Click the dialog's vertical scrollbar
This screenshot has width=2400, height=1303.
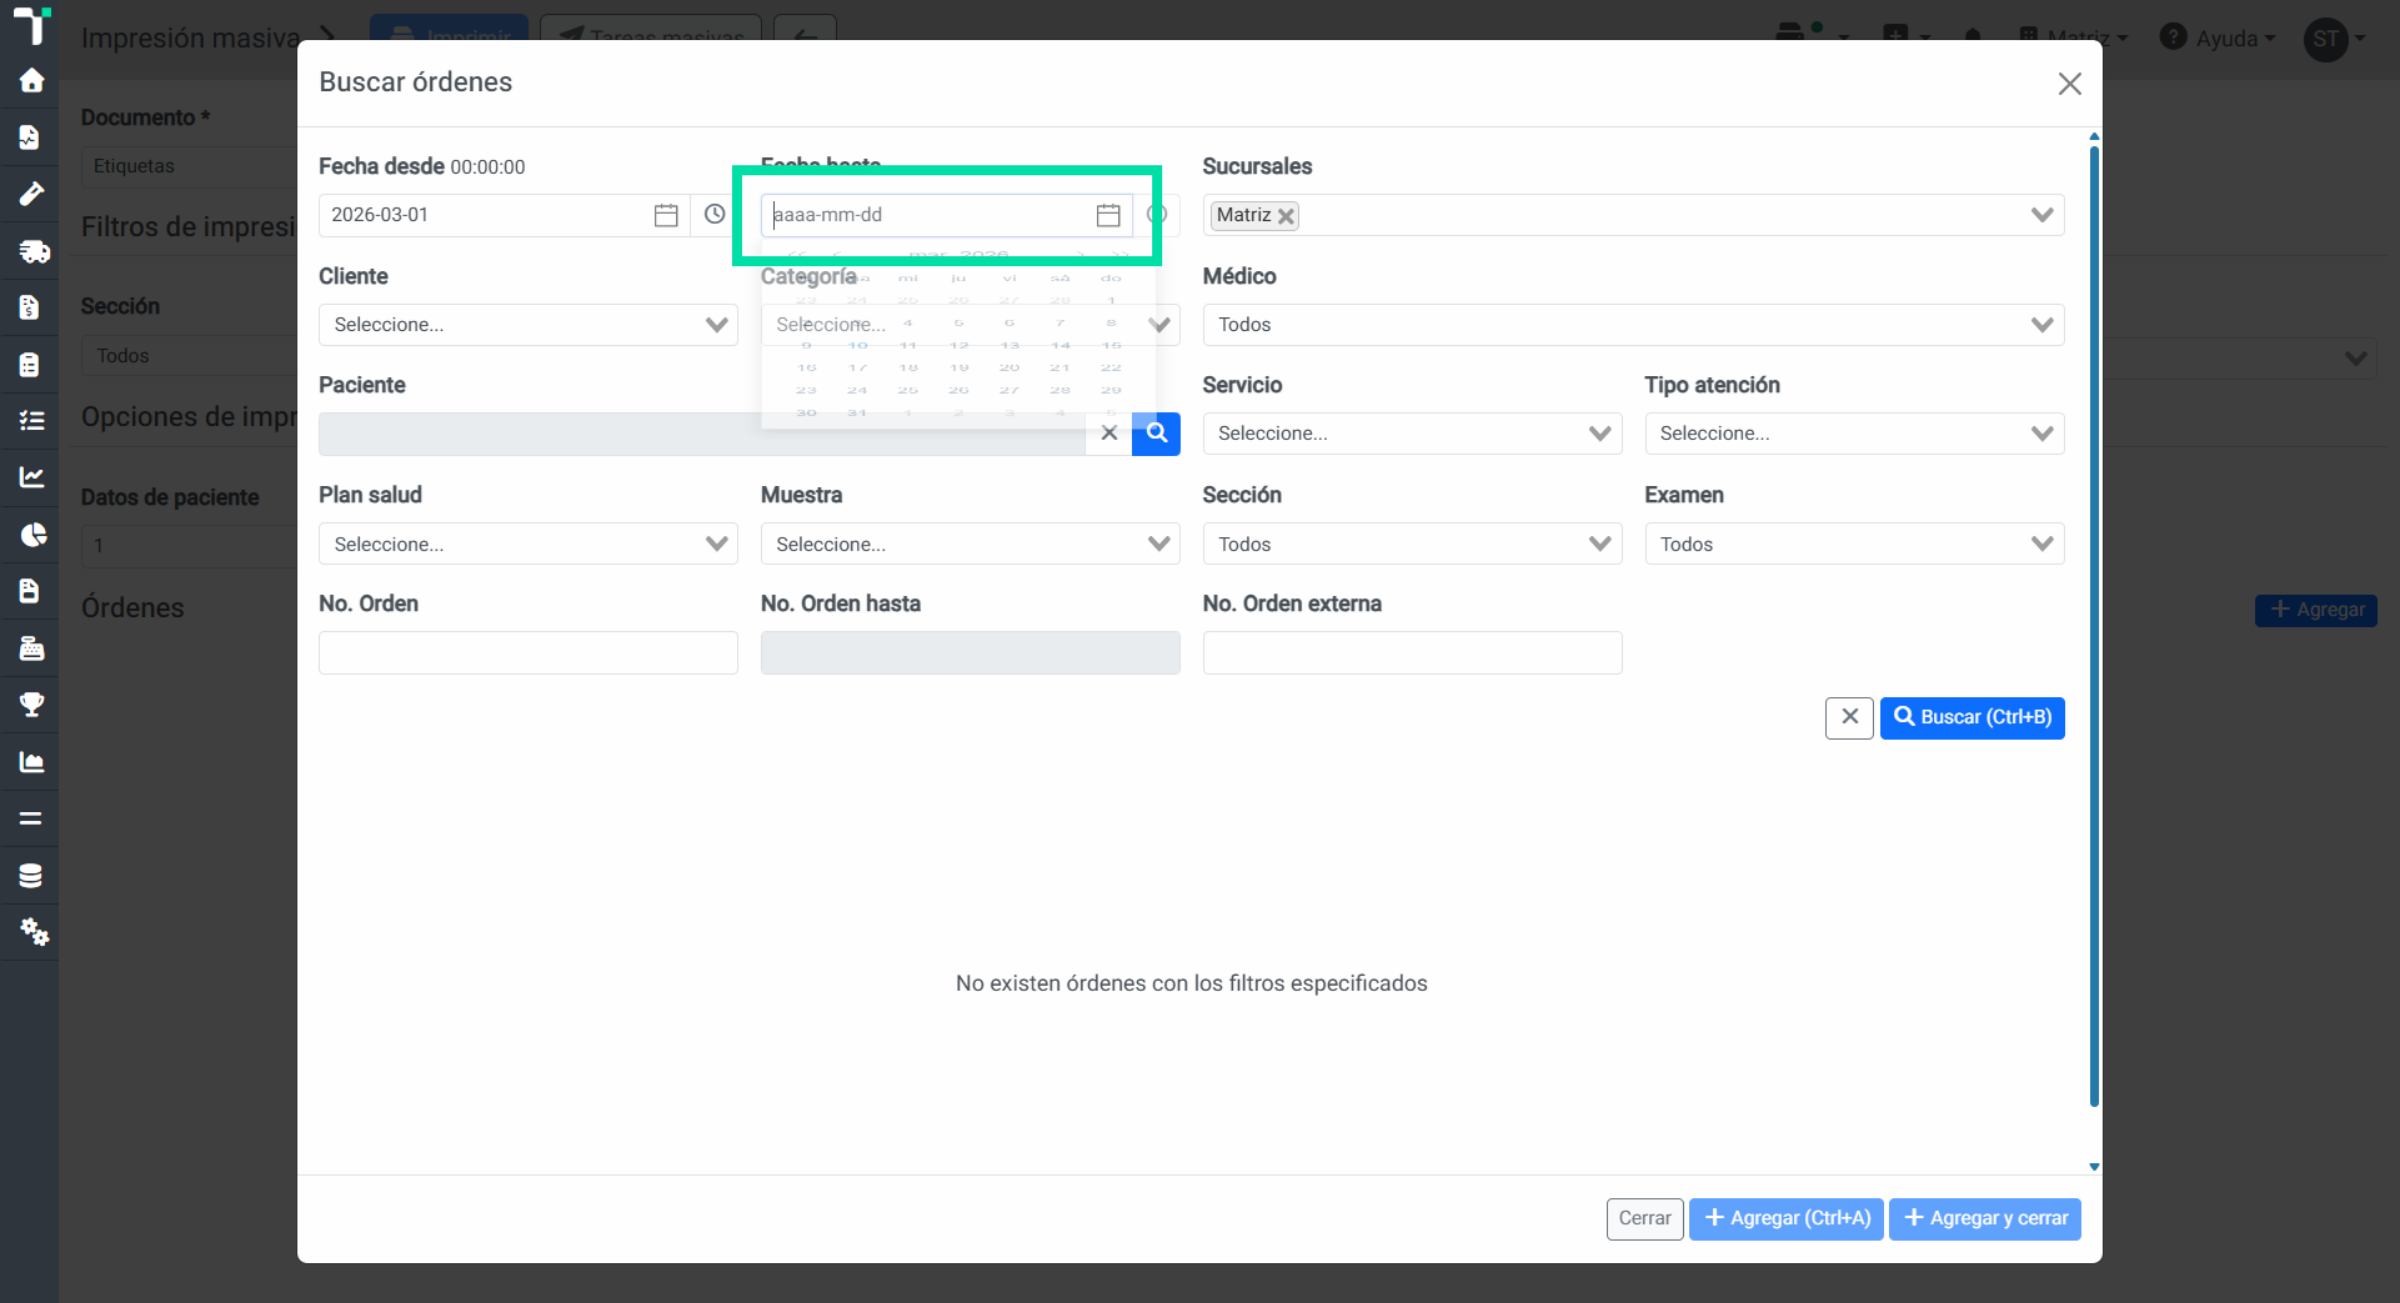point(2094,625)
